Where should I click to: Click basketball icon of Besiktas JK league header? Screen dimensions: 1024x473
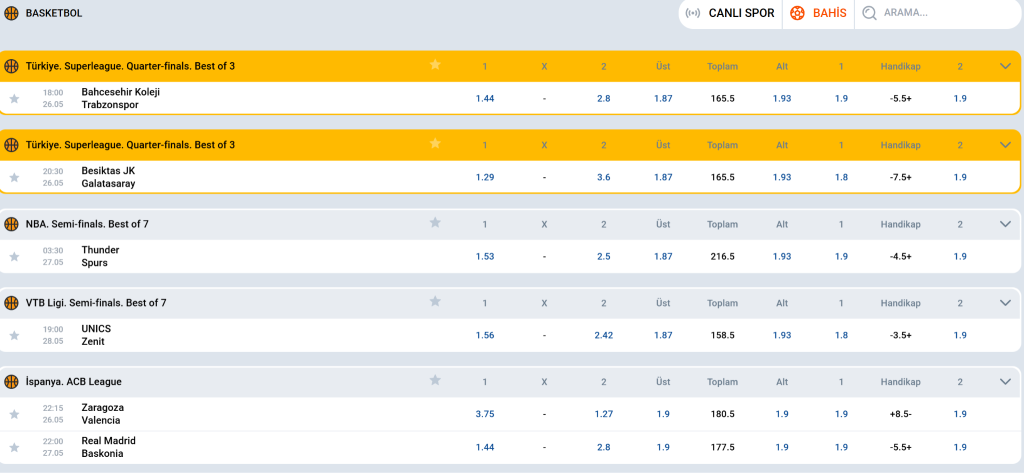pyautogui.click(x=11, y=145)
